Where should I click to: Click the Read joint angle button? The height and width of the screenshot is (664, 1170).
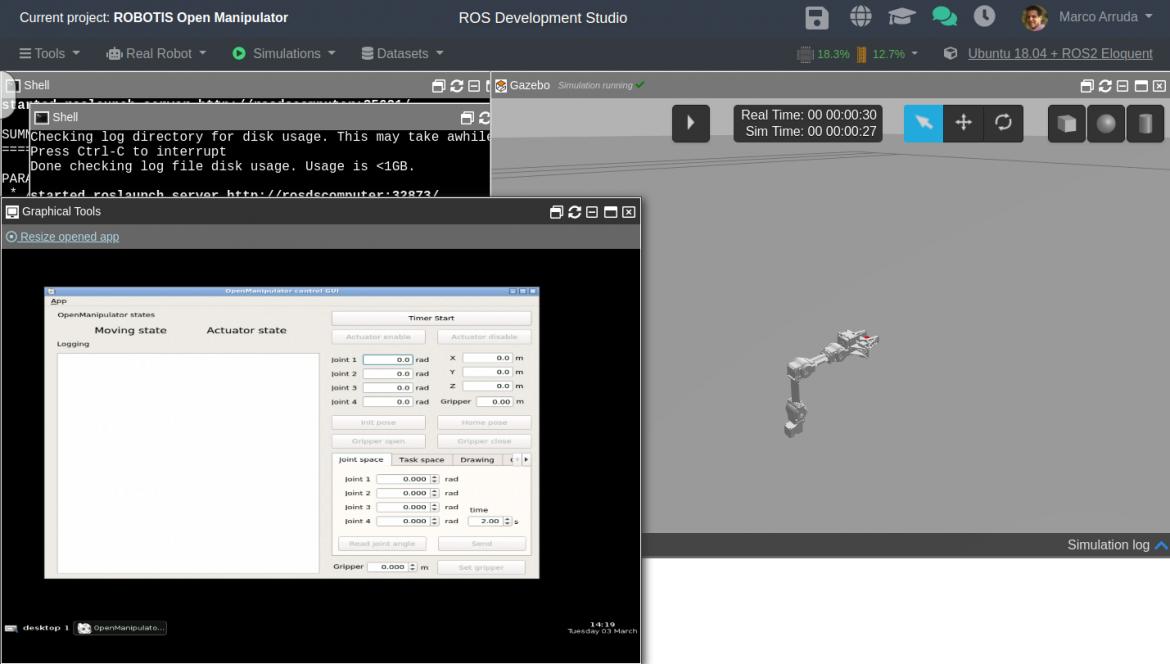pyautogui.click(x=382, y=544)
